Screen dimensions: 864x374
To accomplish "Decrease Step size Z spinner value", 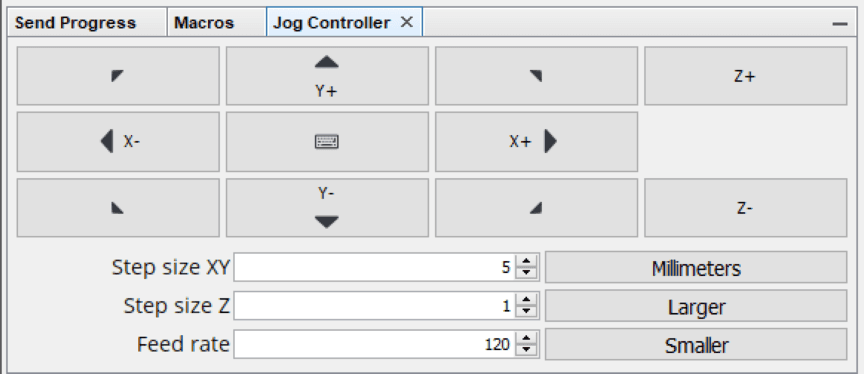I will [x=527, y=312].
